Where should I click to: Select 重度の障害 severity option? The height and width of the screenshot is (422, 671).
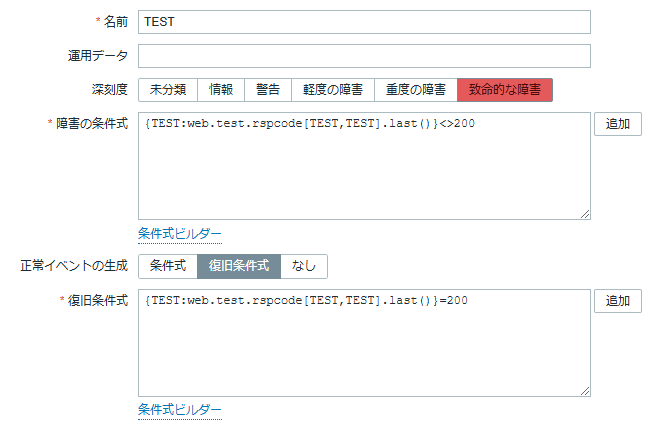(x=416, y=90)
